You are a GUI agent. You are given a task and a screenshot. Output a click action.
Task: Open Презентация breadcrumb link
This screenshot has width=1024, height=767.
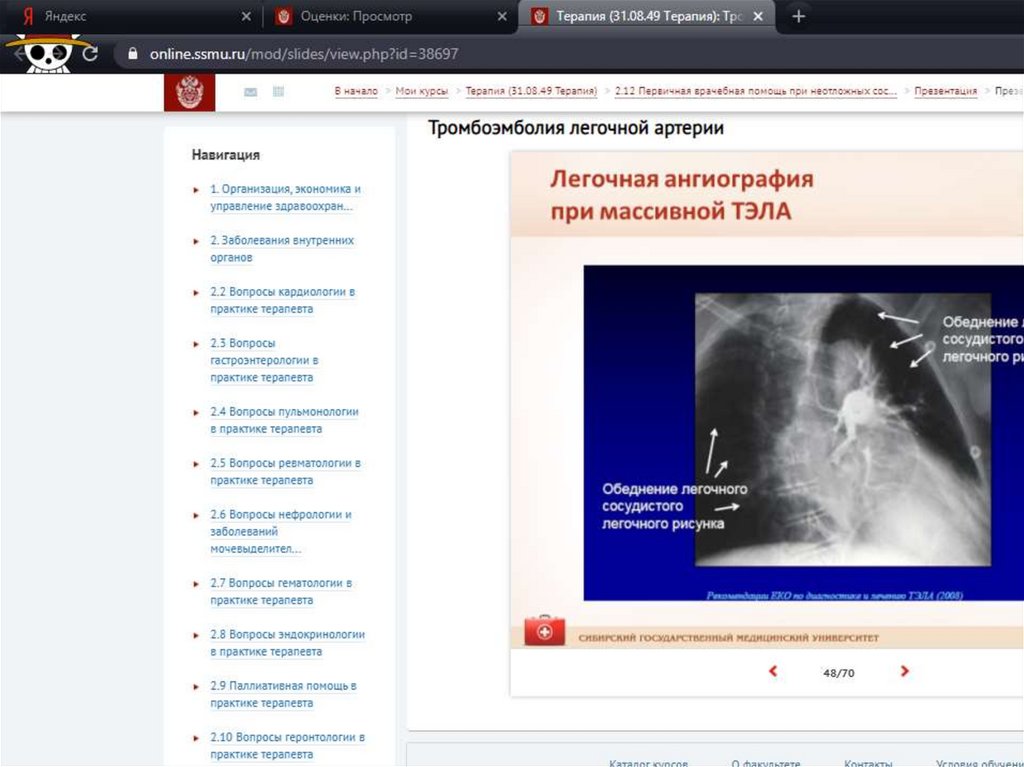coord(946,91)
